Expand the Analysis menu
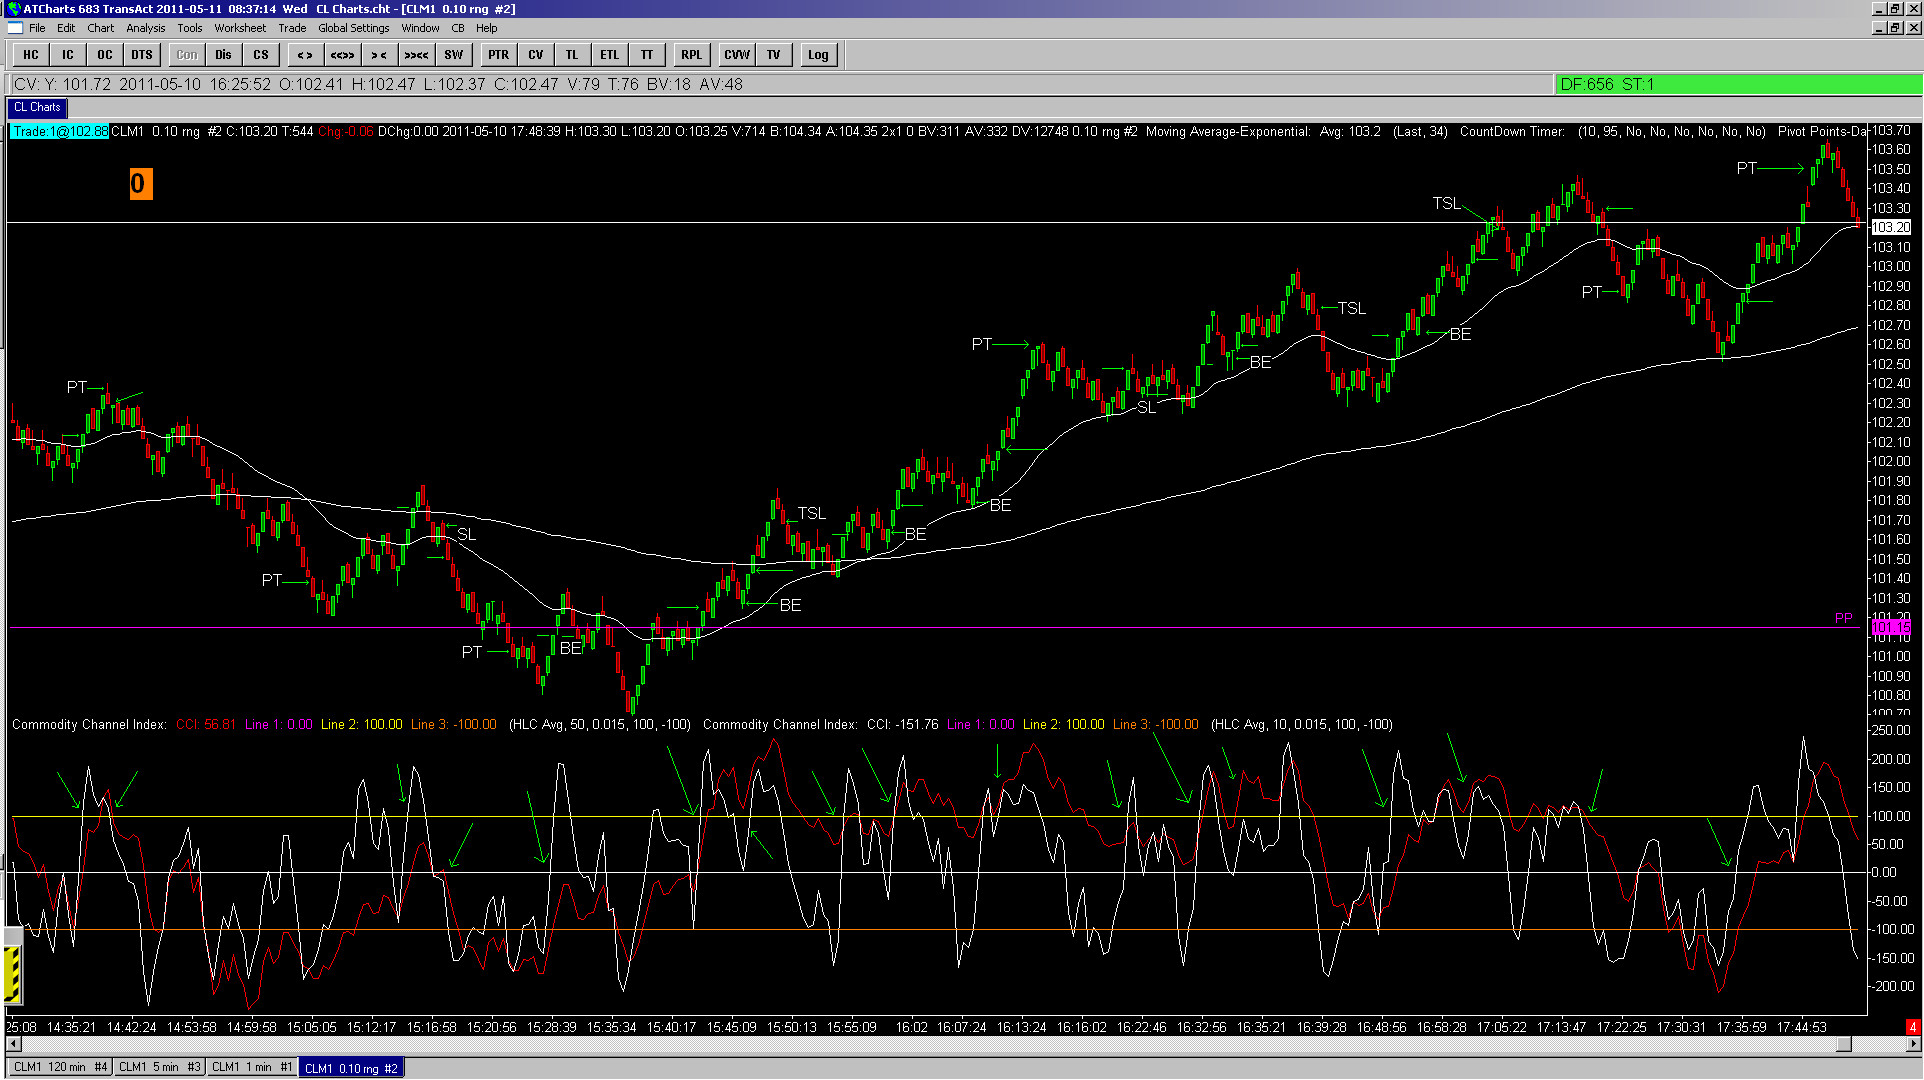The width and height of the screenshot is (1924, 1080). point(145,28)
